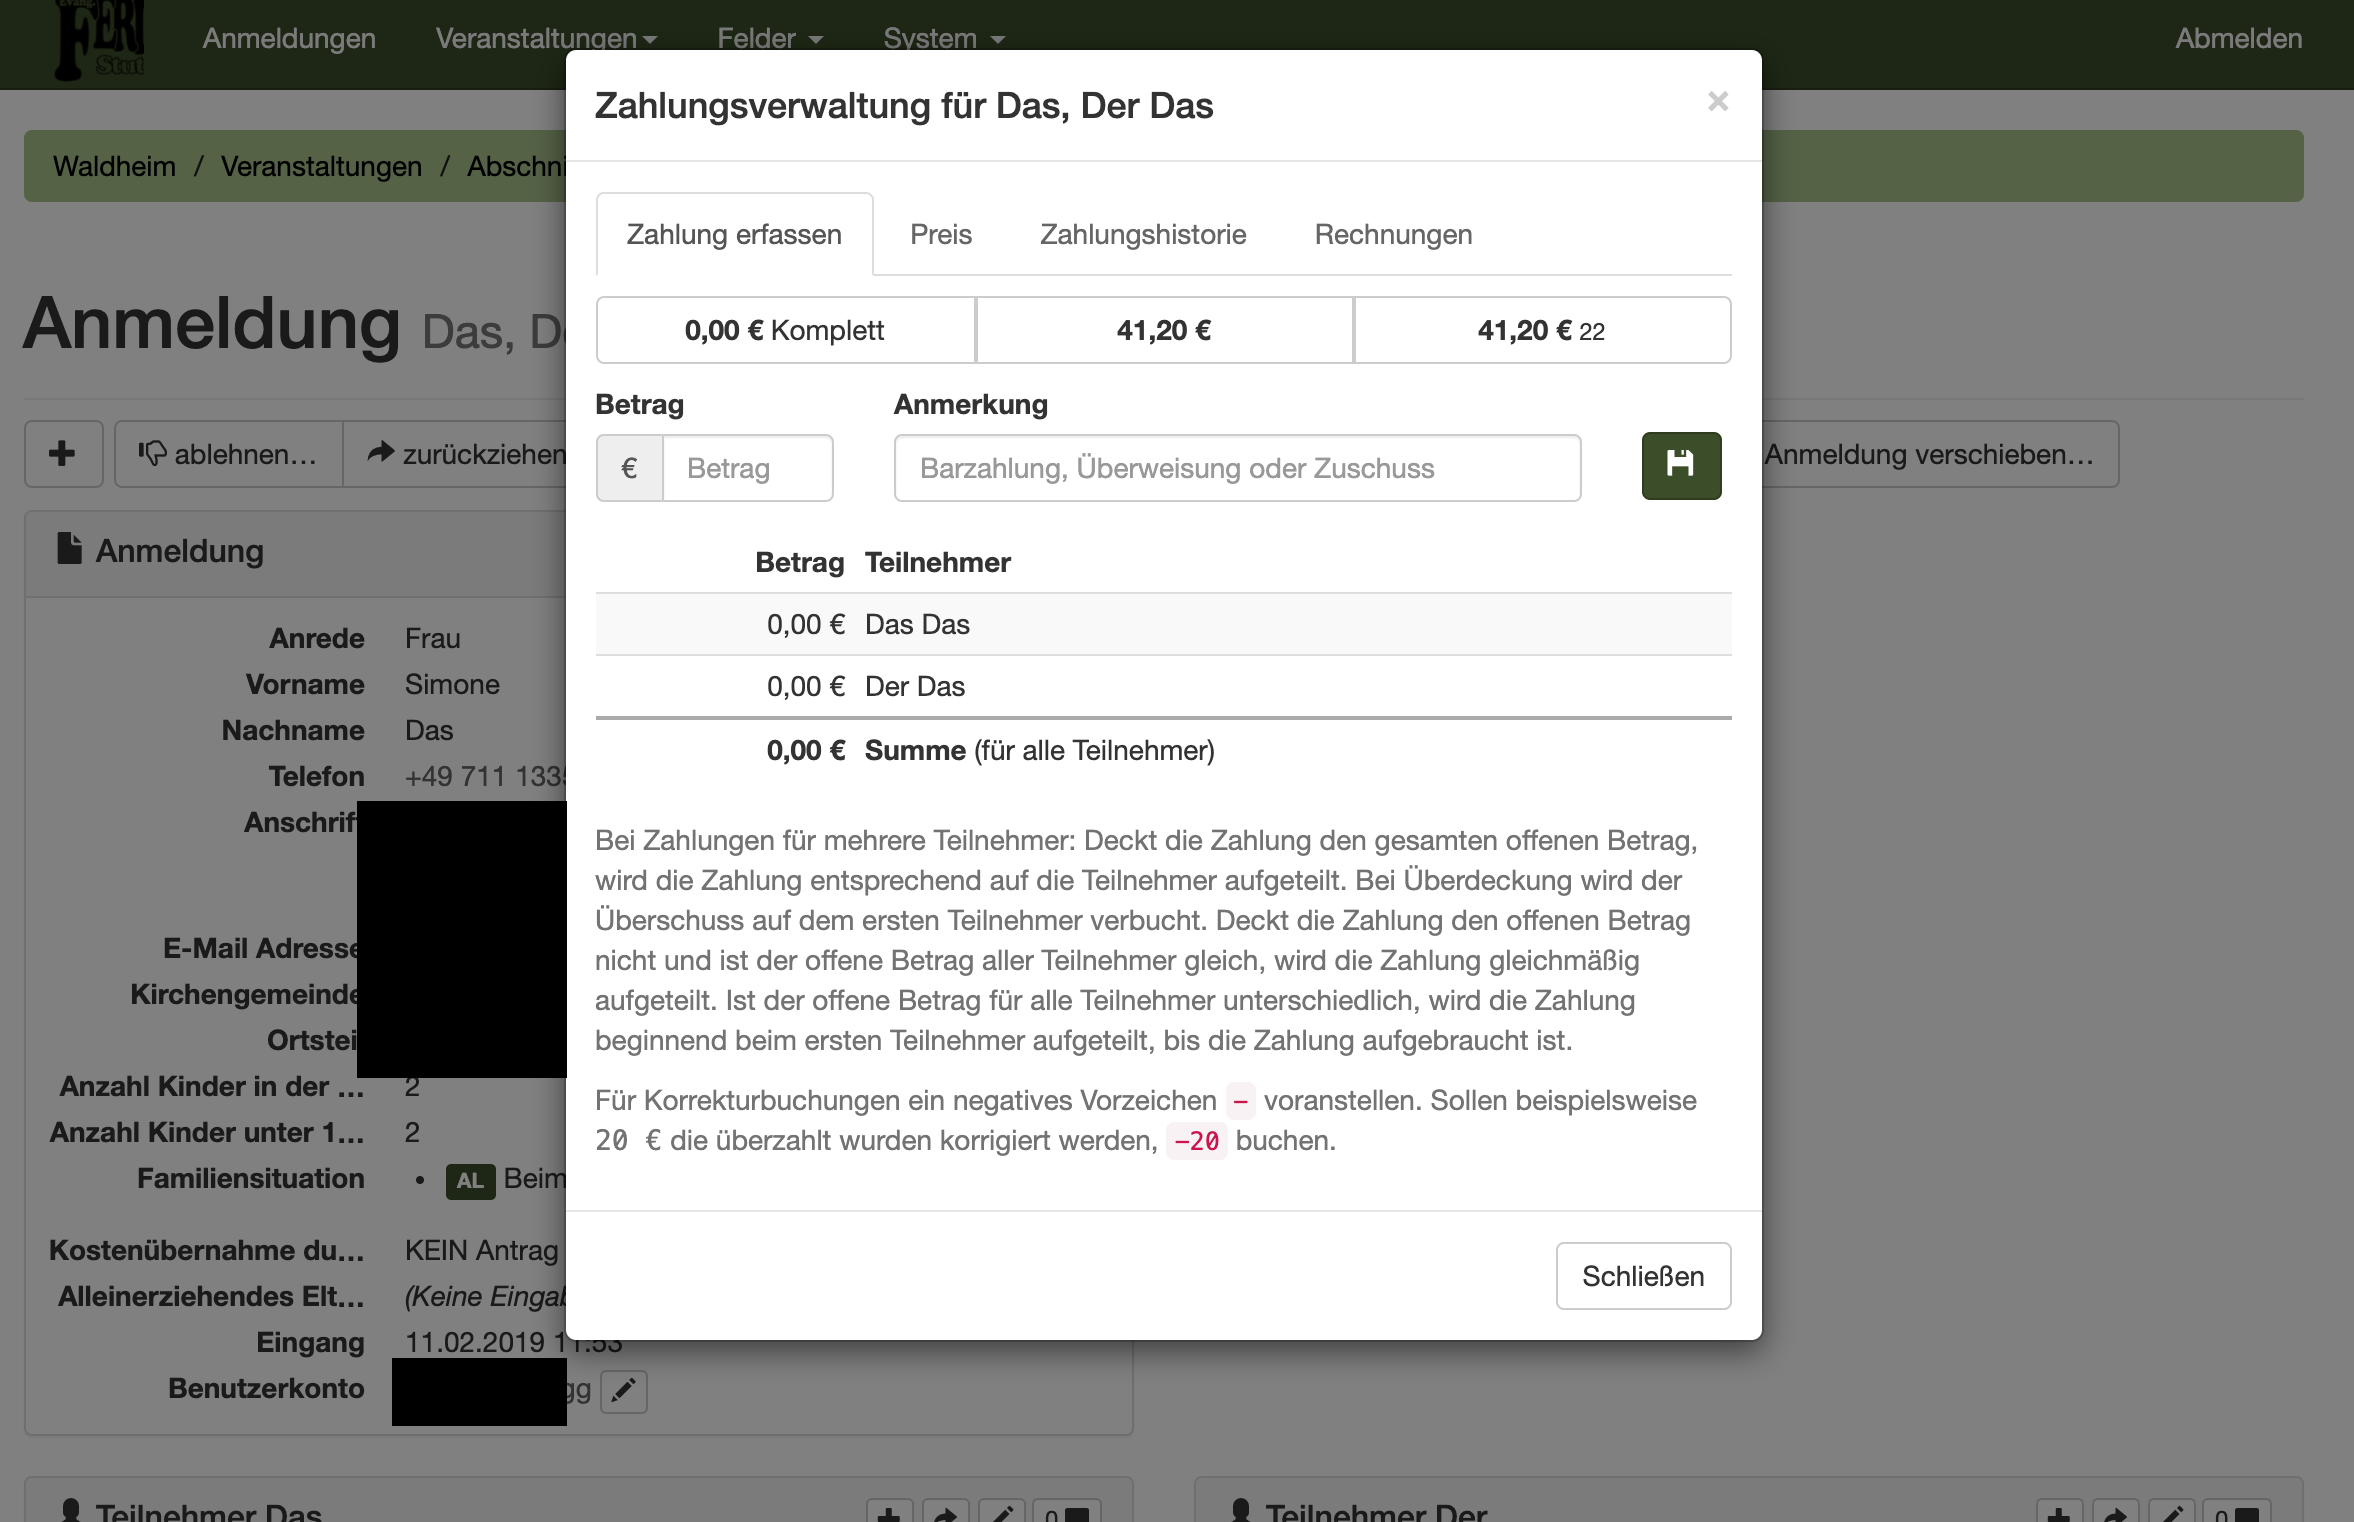The height and width of the screenshot is (1522, 2354).
Task: Click the 0,00 € Komplett button
Action: [785, 330]
